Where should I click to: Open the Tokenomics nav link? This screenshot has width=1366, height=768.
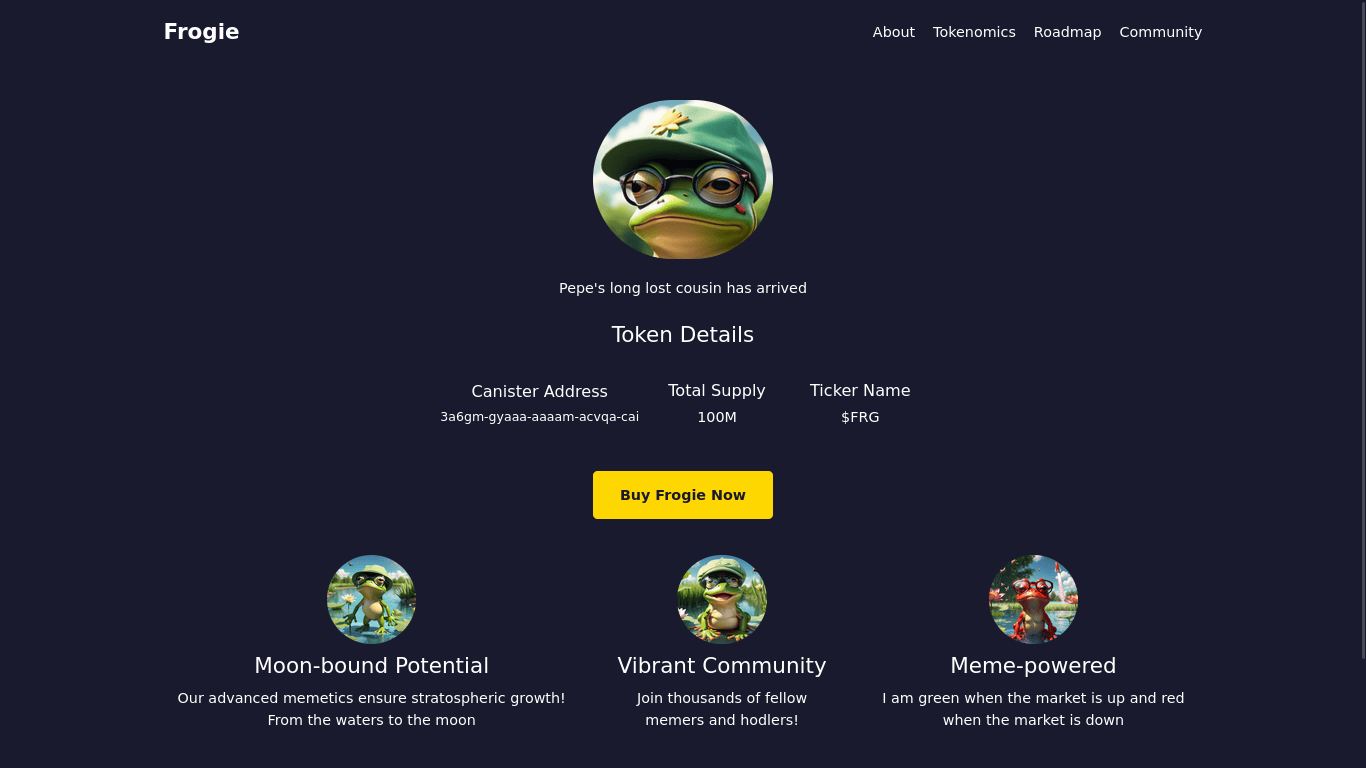974,32
